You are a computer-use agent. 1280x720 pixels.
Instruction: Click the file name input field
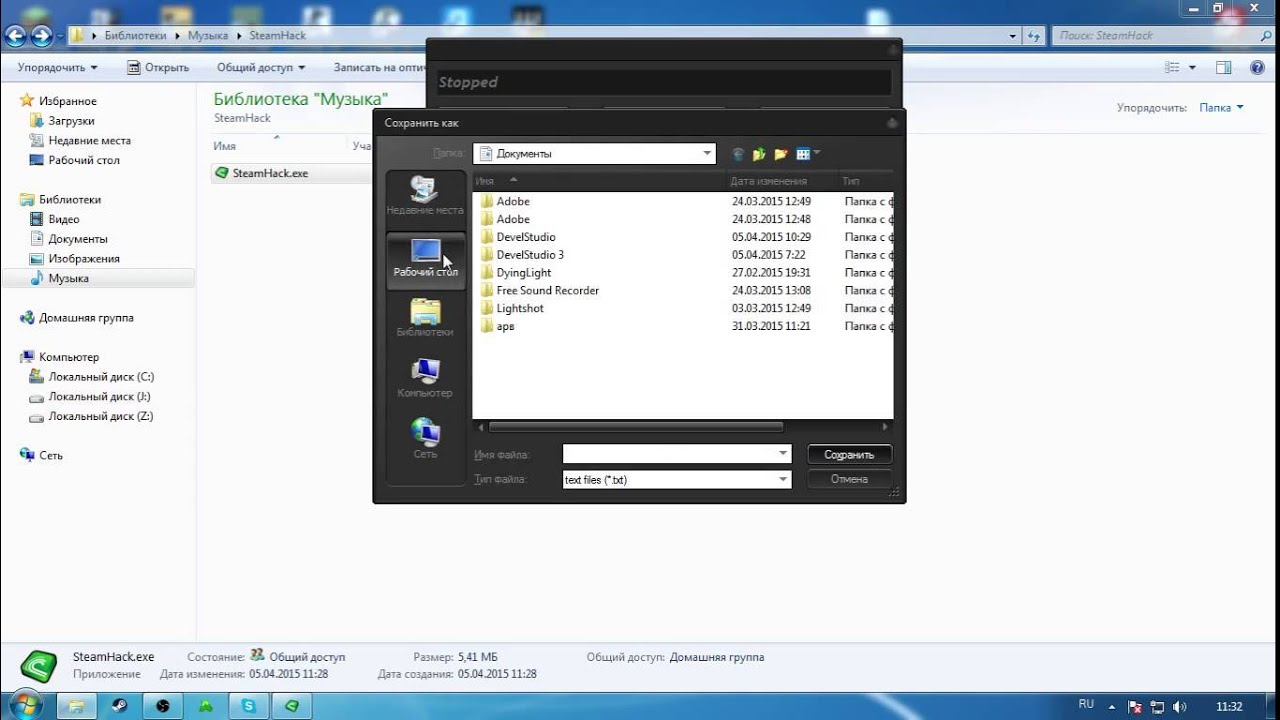pyautogui.click(x=670, y=454)
